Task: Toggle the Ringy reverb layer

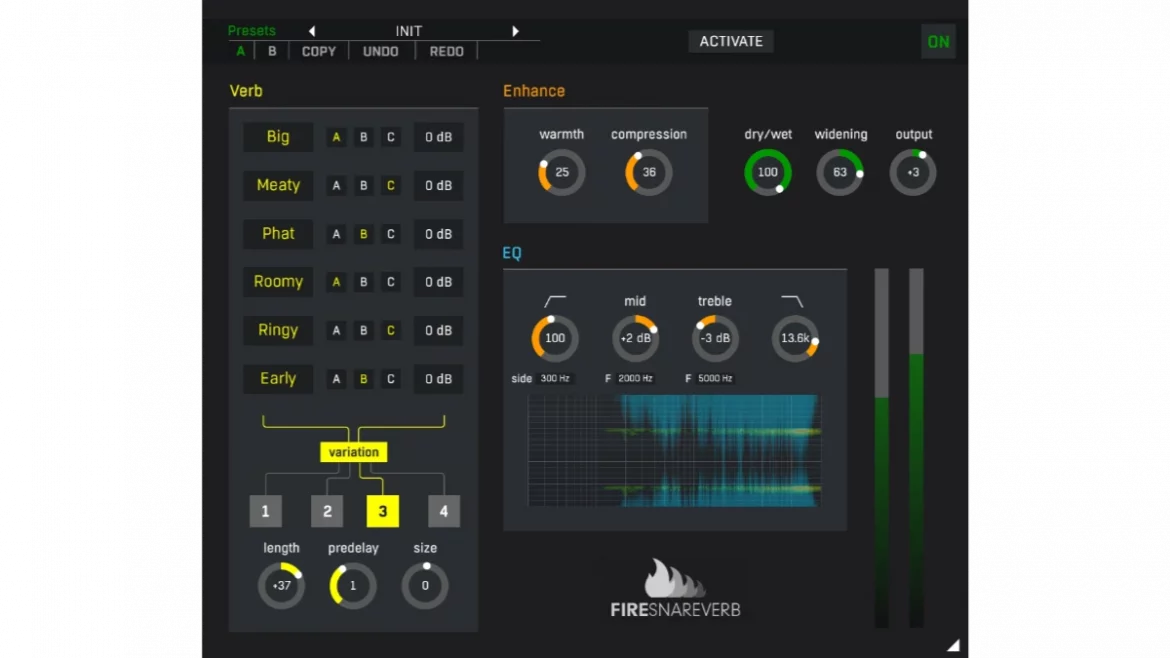Action: (278, 330)
